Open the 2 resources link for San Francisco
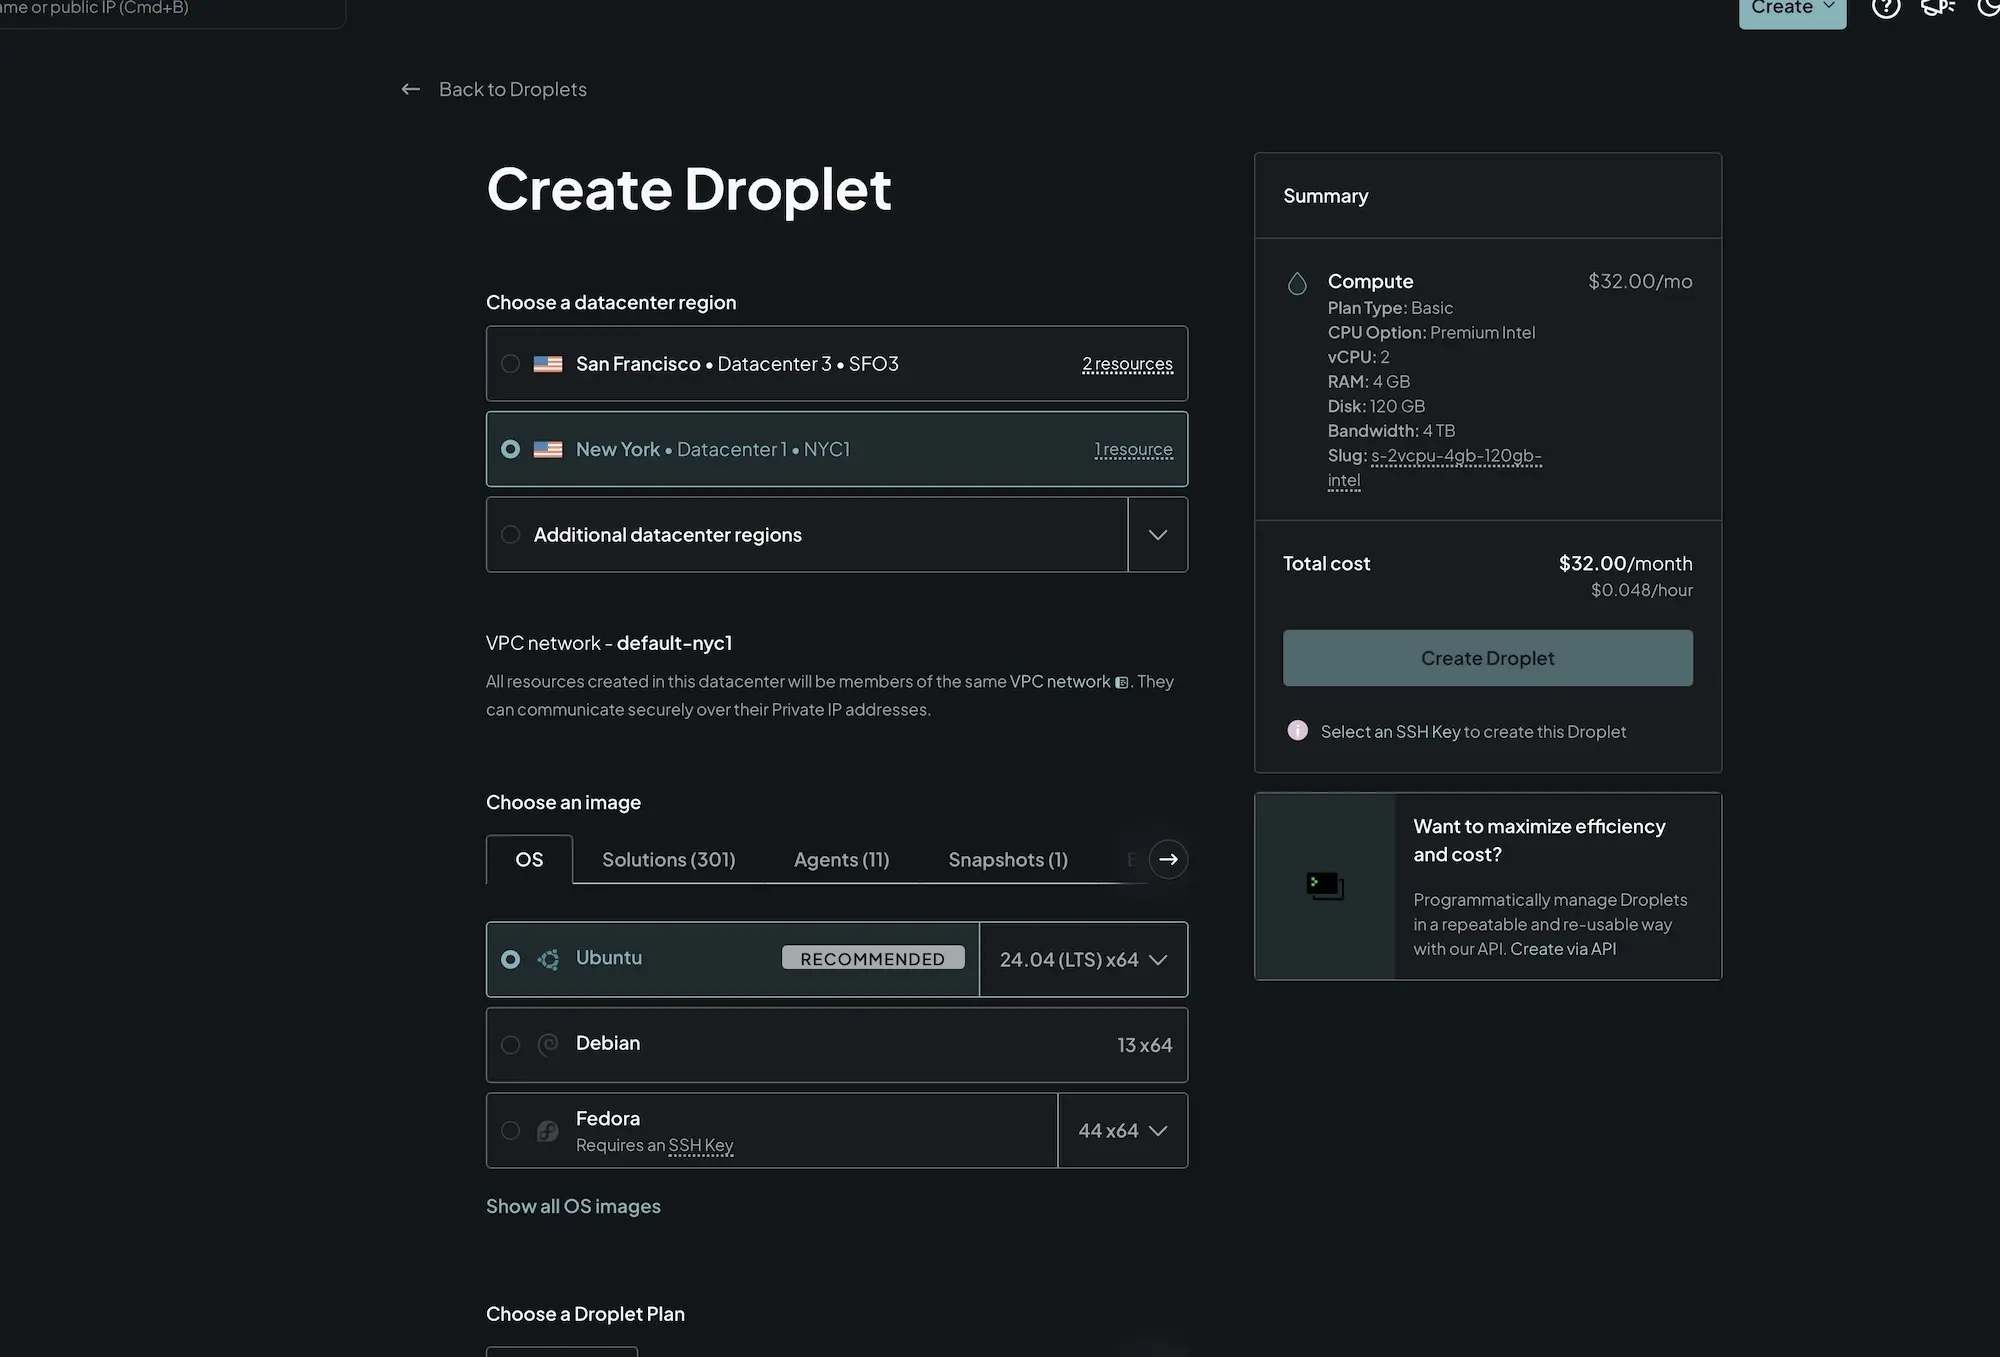This screenshot has width=2000, height=1357. (1127, 364)
